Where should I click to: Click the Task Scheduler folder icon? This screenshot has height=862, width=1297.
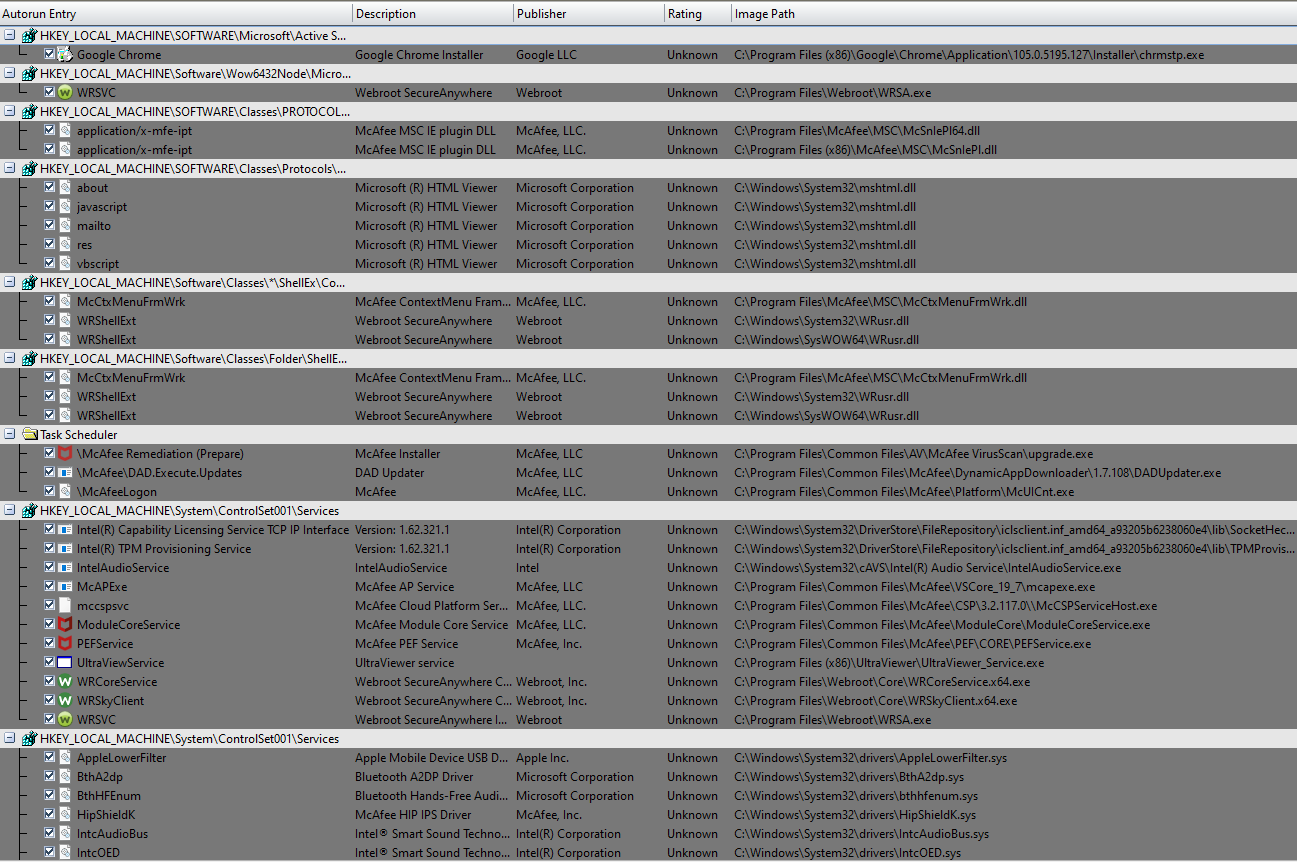[29, 435]
